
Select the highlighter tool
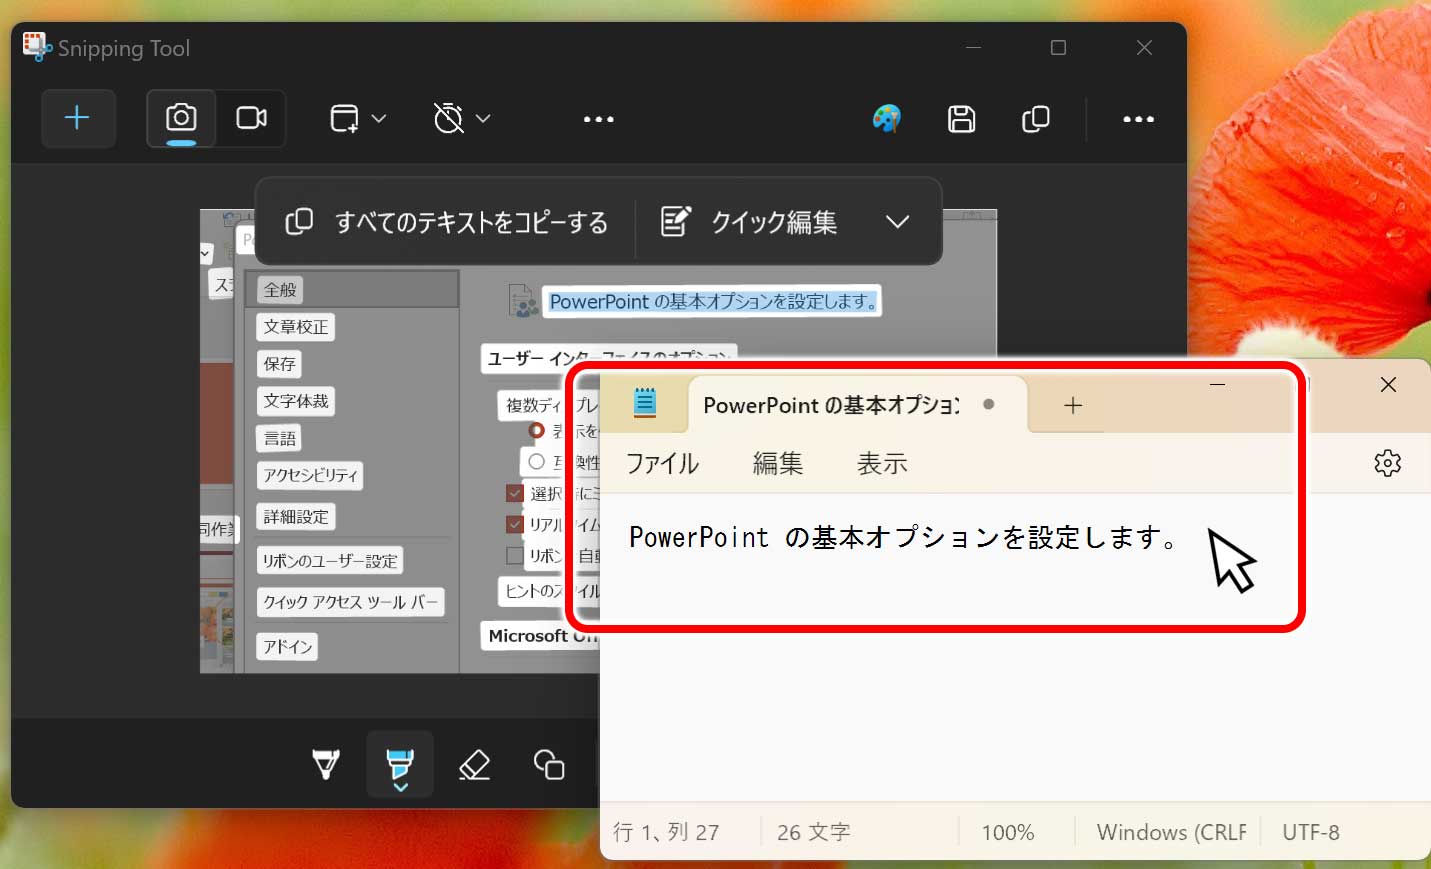(400, 765)
